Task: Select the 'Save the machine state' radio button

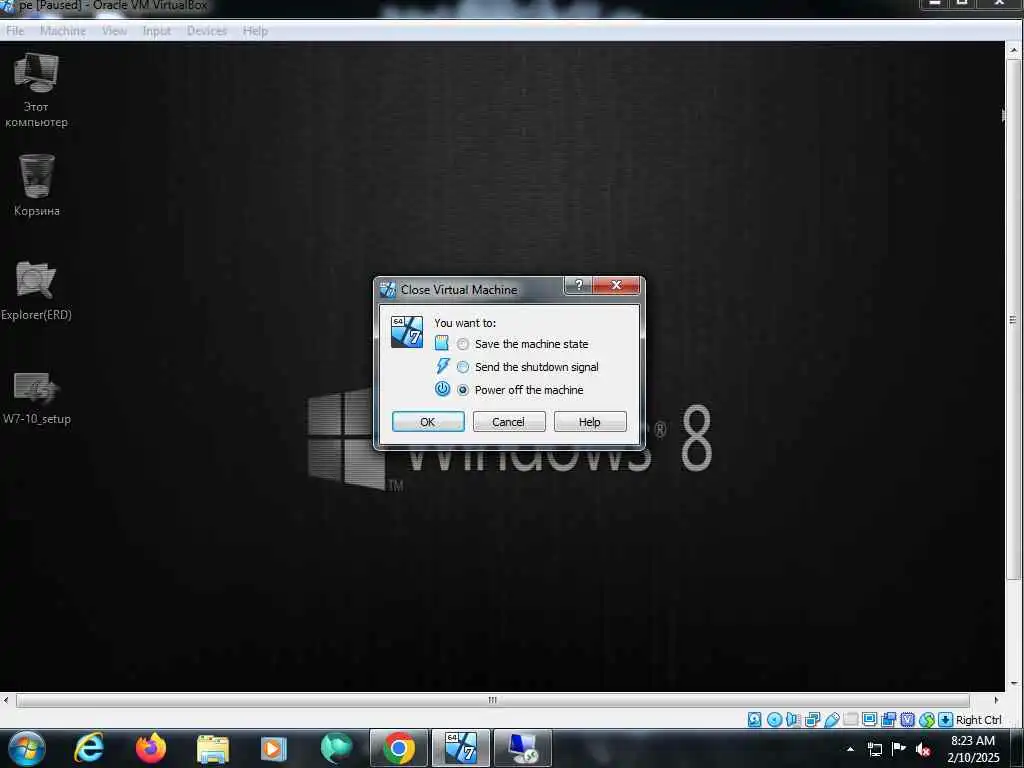Action: tap(463, 344)
